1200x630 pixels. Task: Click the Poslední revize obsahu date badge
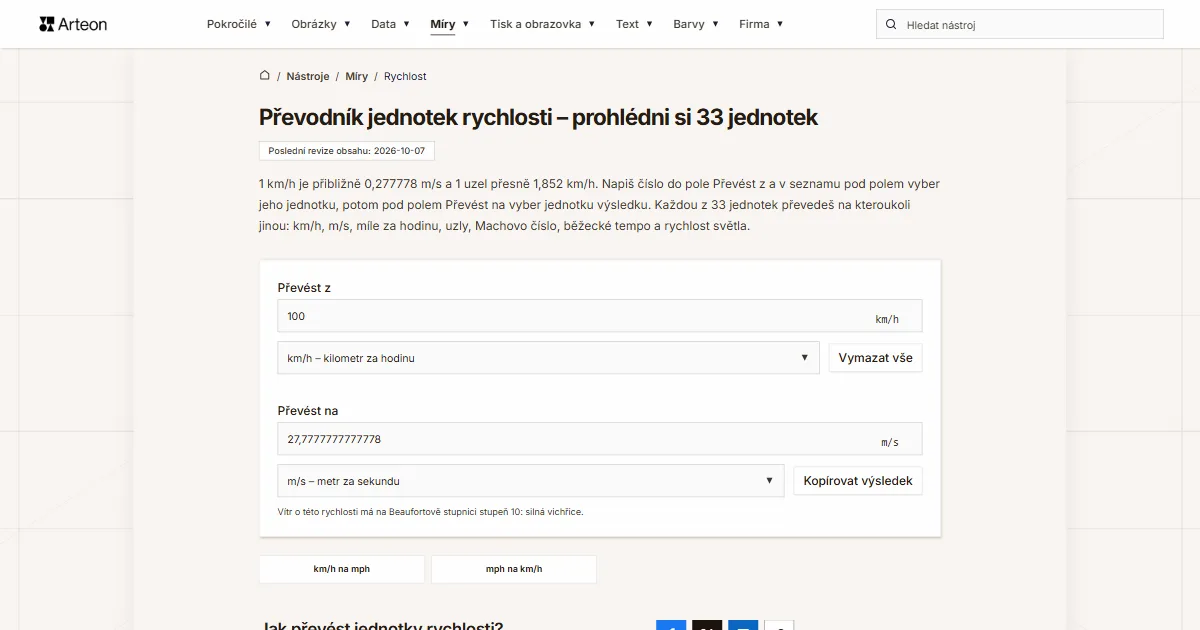[347, 151]
